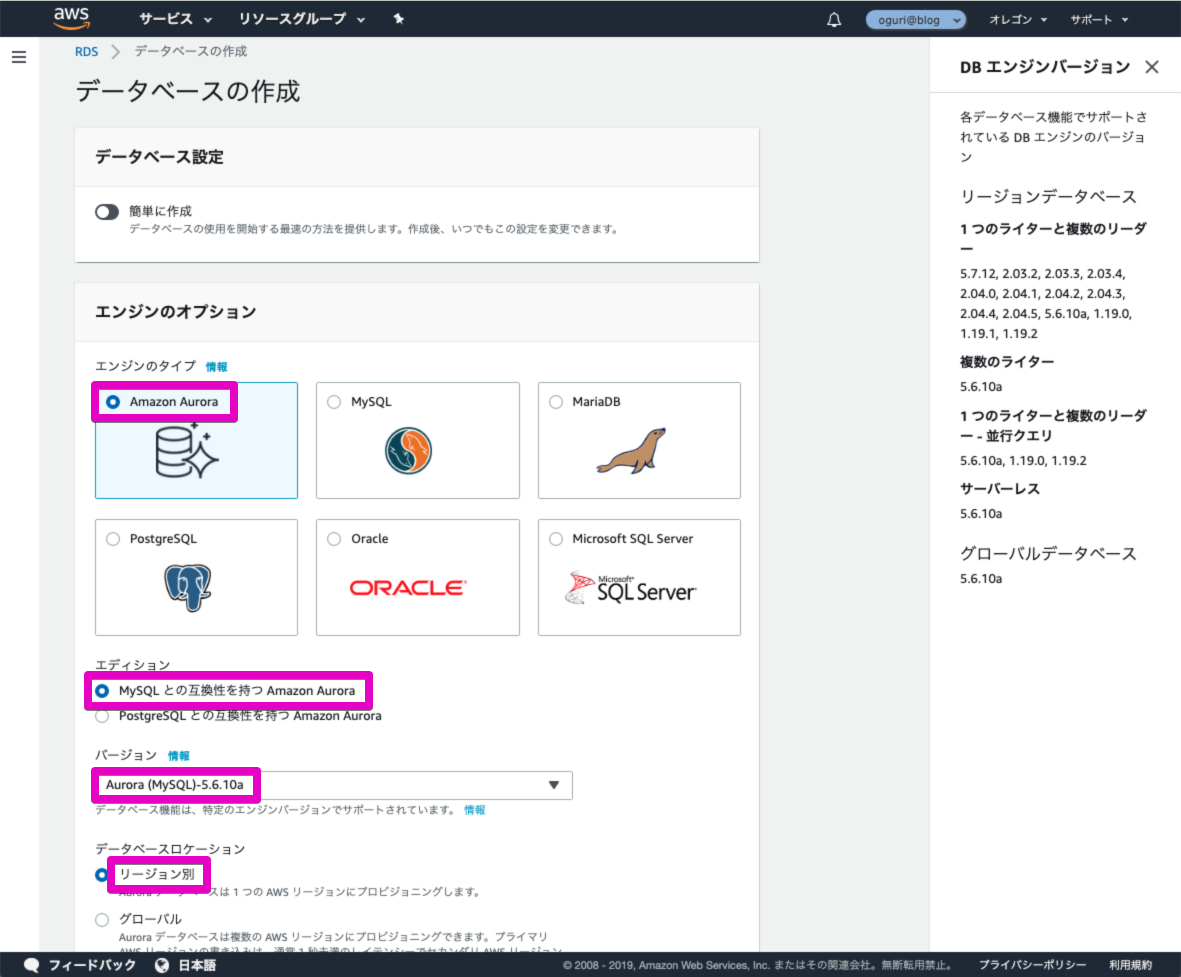Open the notifications bell

tap(834, 18)
